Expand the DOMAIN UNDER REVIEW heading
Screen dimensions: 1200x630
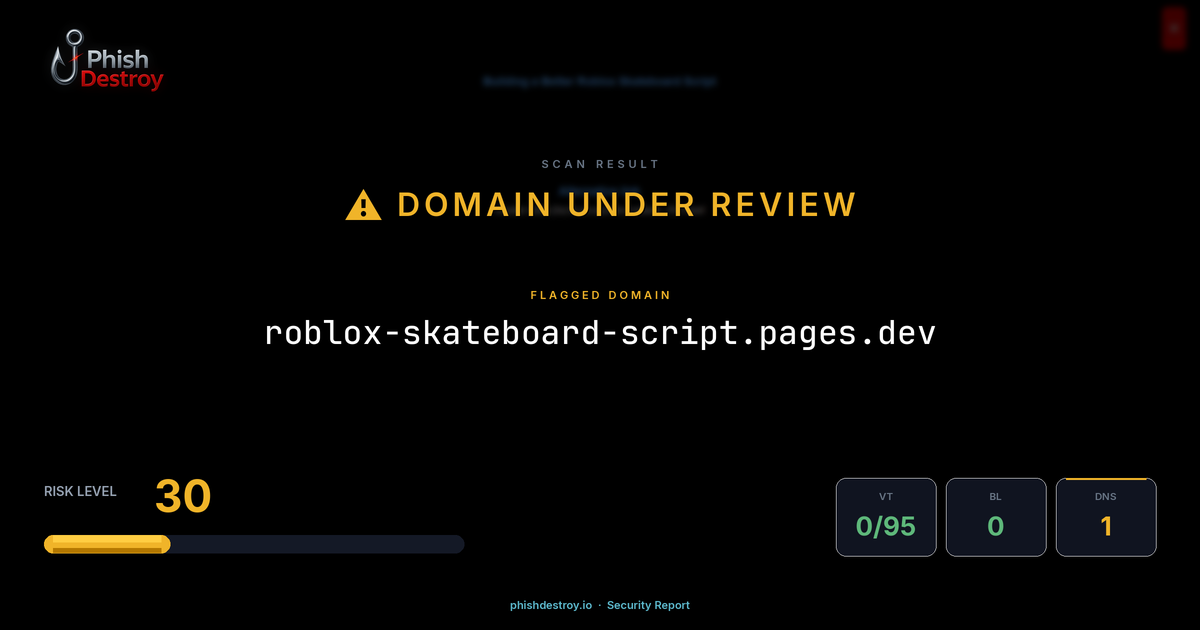pos(626,204)
